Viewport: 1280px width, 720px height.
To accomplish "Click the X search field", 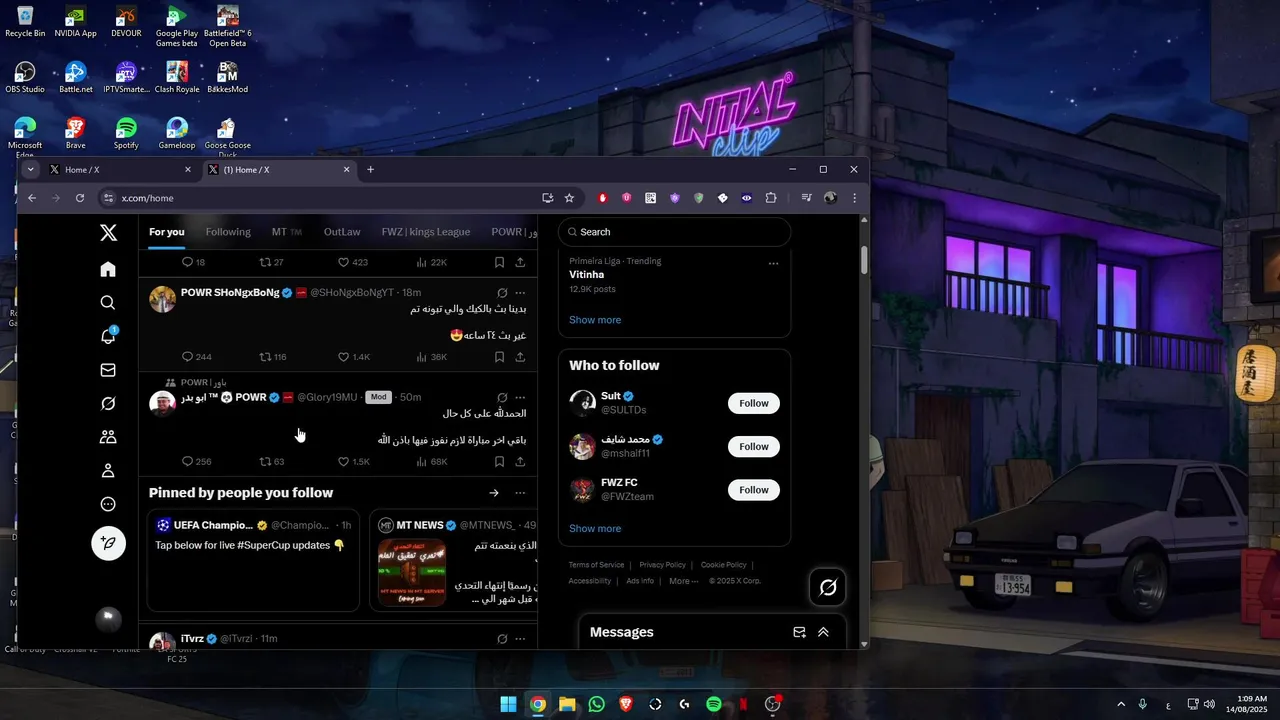I will (675, 232).
